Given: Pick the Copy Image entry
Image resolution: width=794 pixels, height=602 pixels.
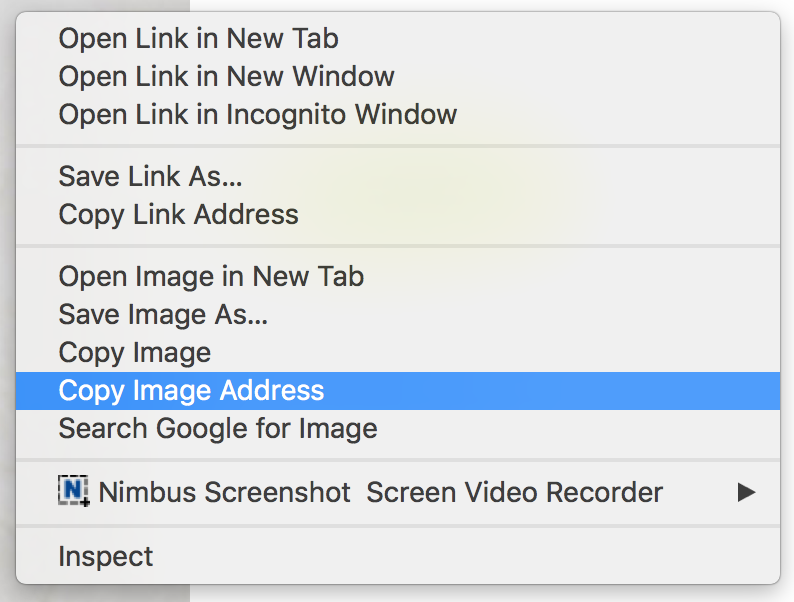Looking at the screenshot, I should 398,352.
